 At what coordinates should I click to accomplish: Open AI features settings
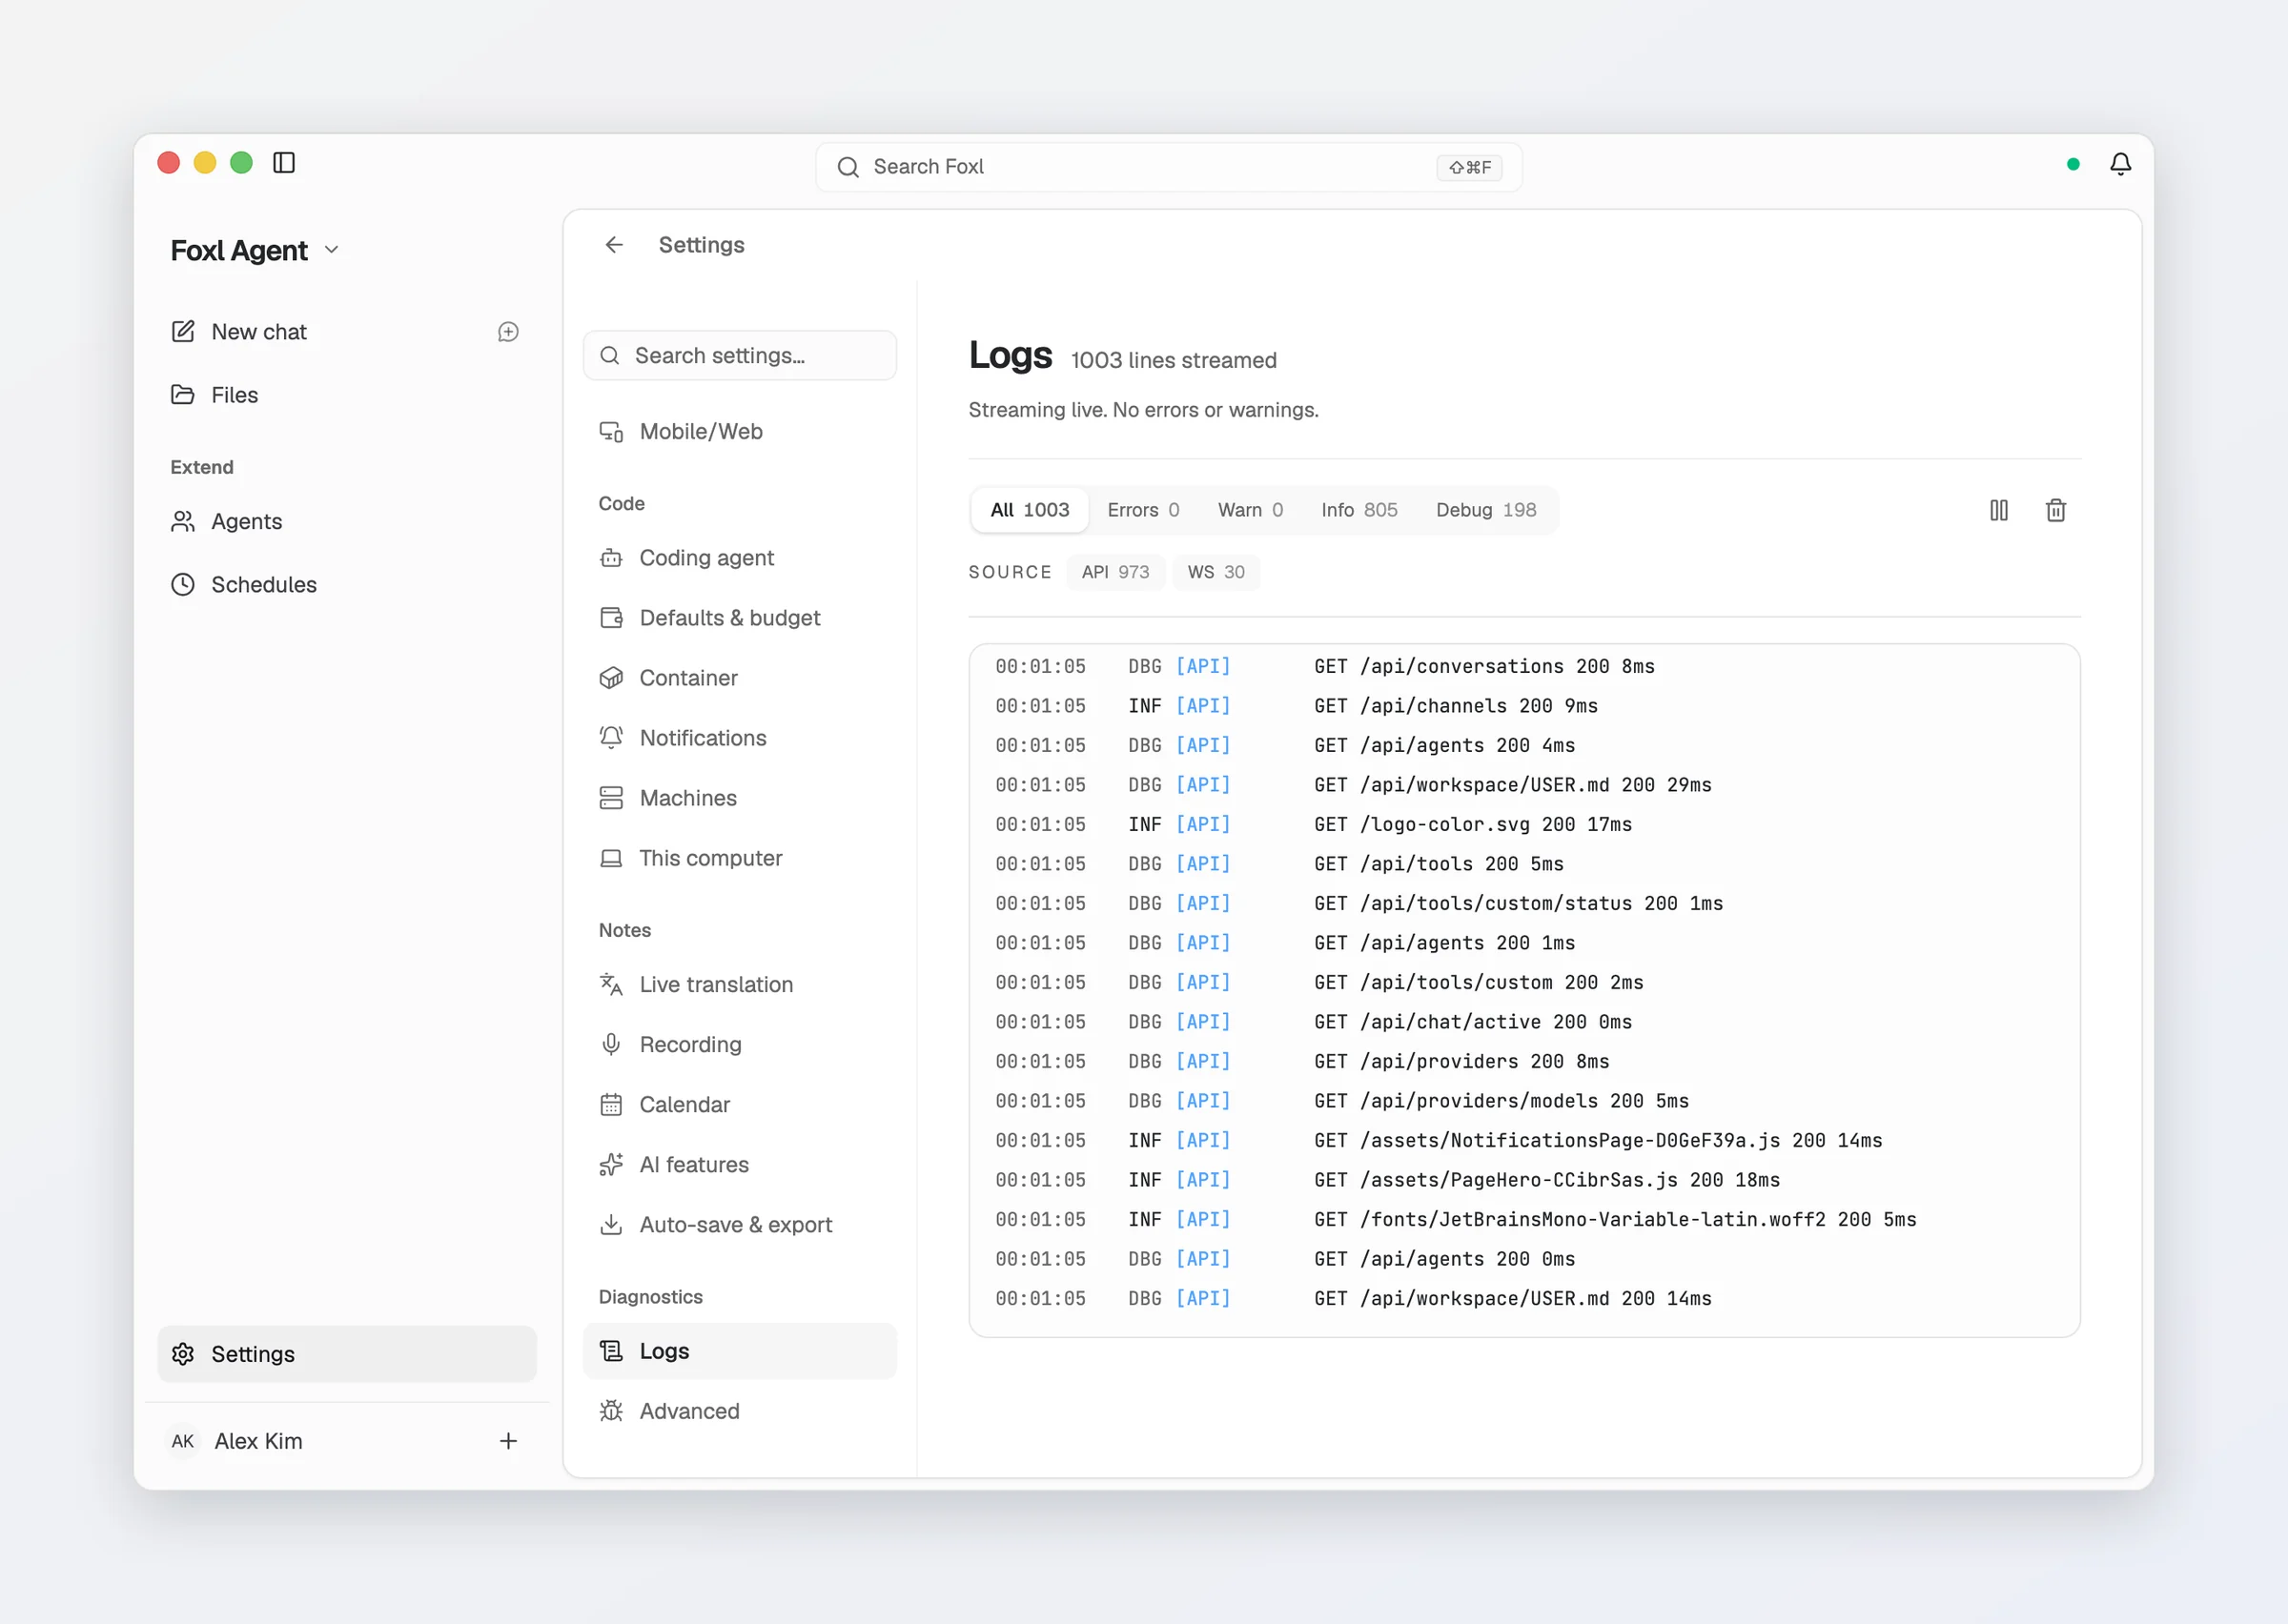click(x=739, y=1164)
